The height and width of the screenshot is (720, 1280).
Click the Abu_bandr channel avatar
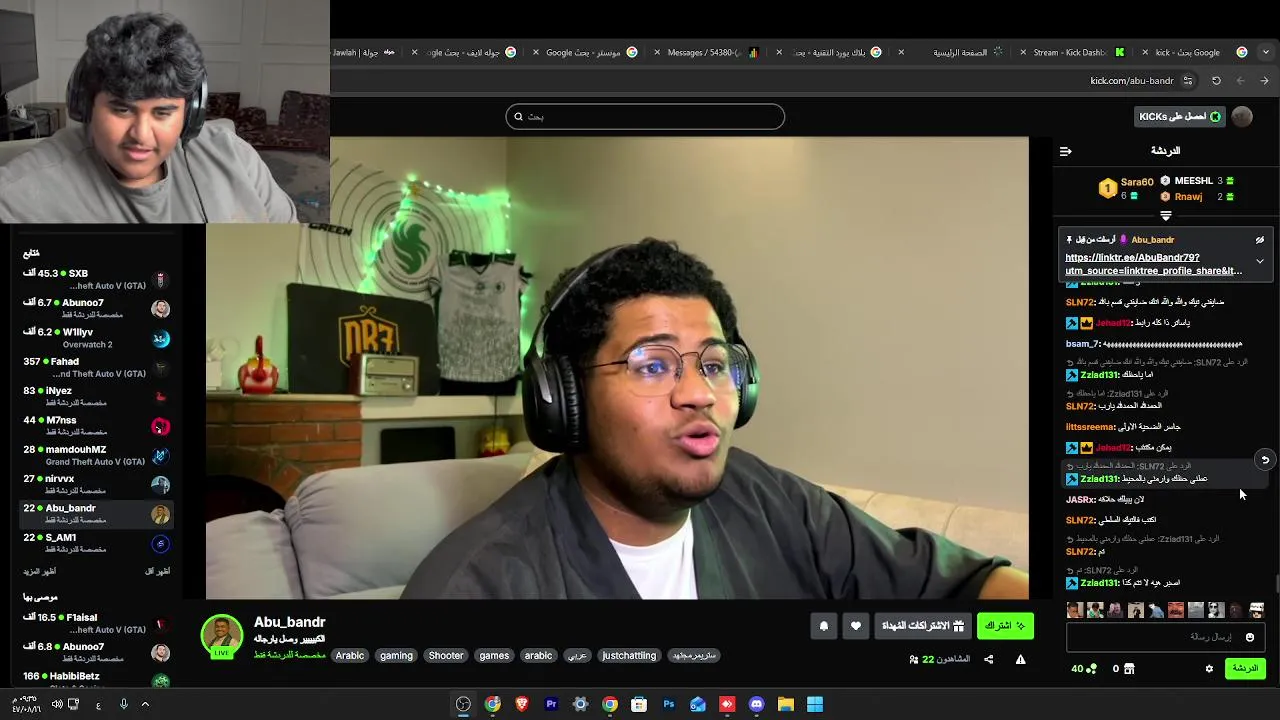pyautogui.click(x=222, y=636)
